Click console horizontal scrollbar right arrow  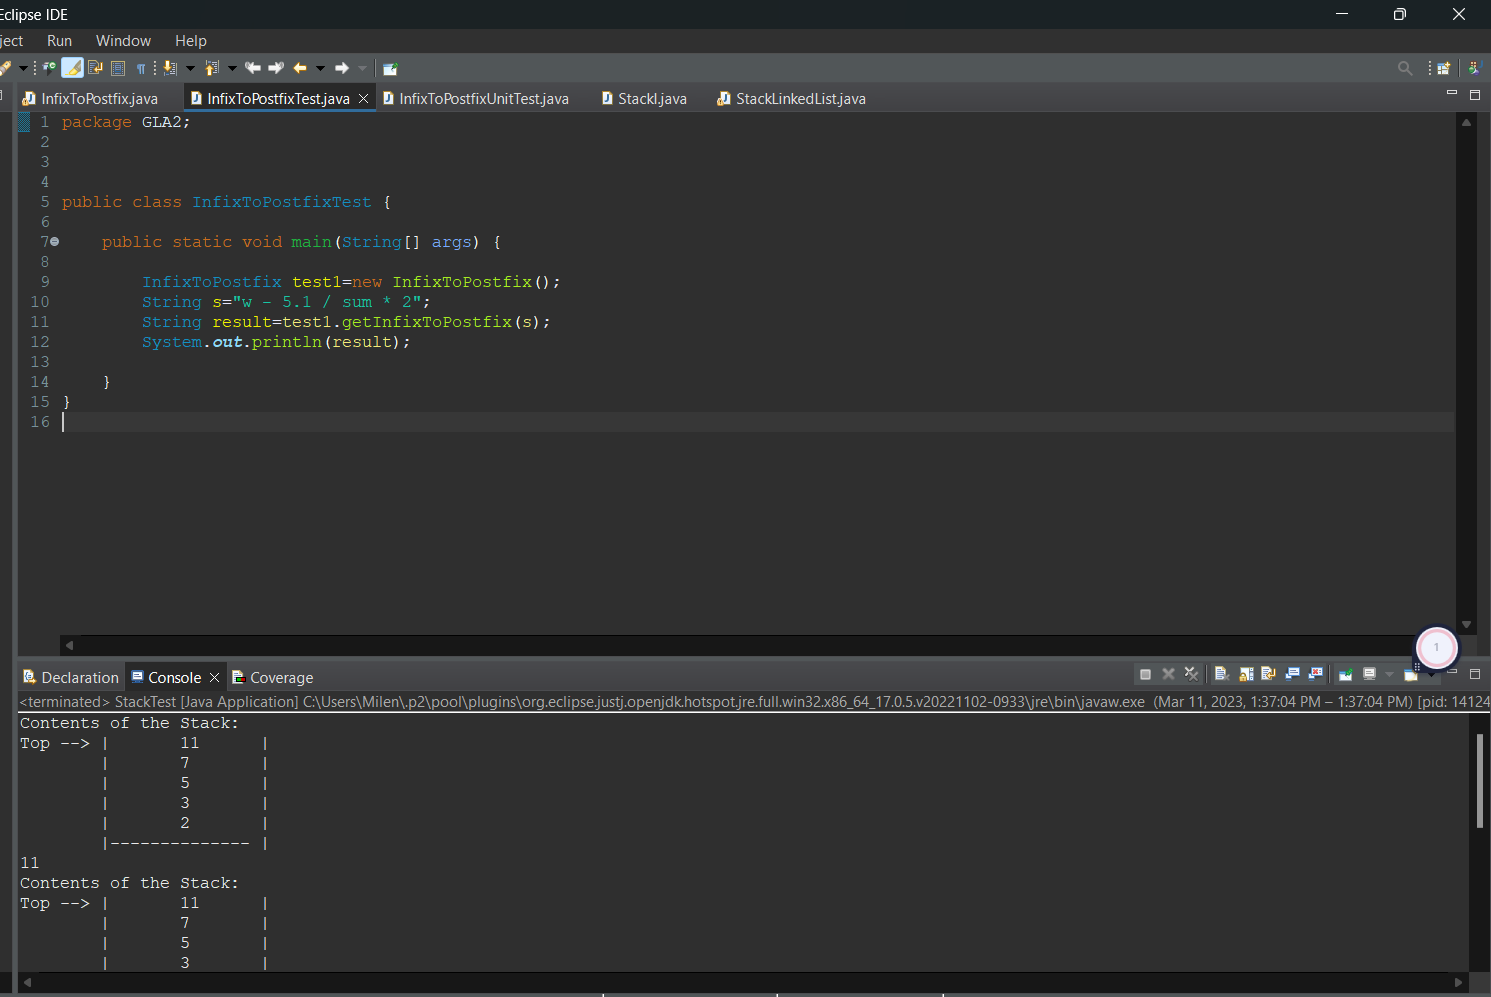pyautogui.click(x=1458, y=983)
